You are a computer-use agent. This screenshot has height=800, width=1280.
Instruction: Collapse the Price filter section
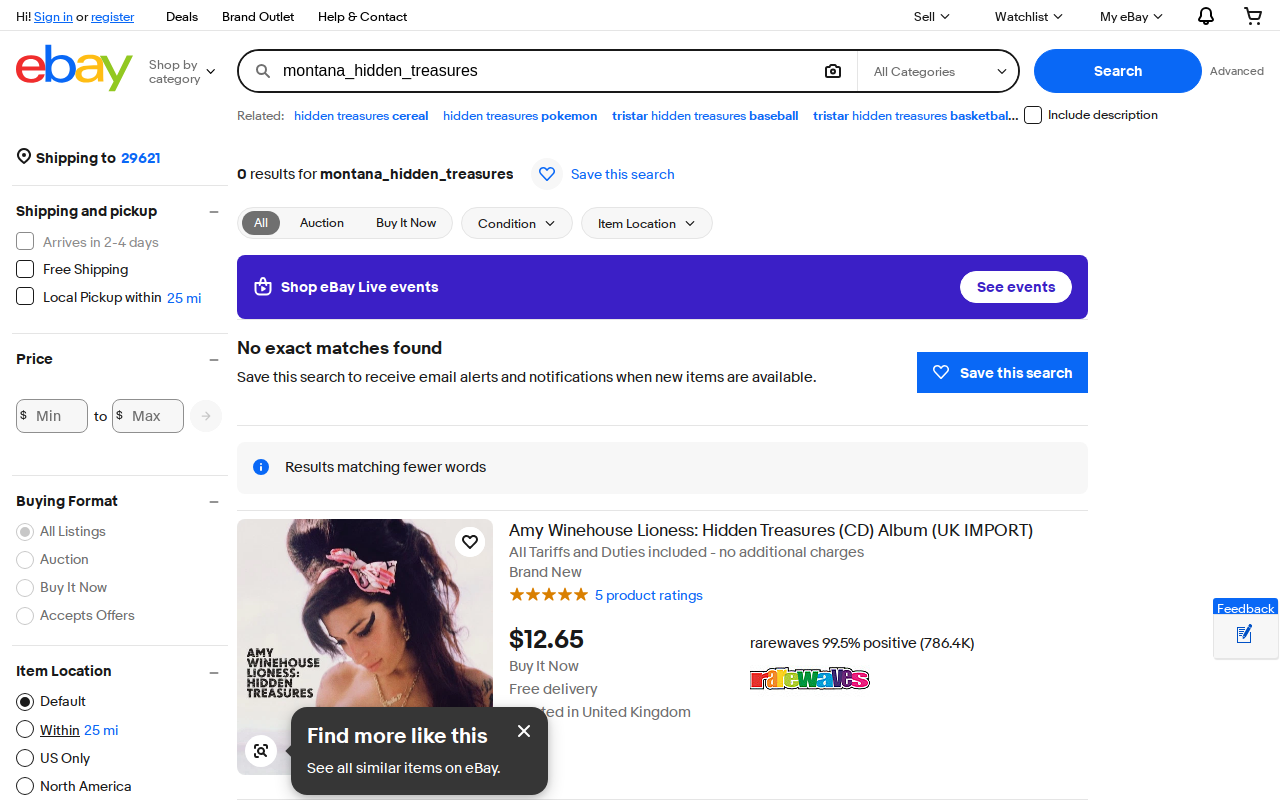click(x=214, y=360)
